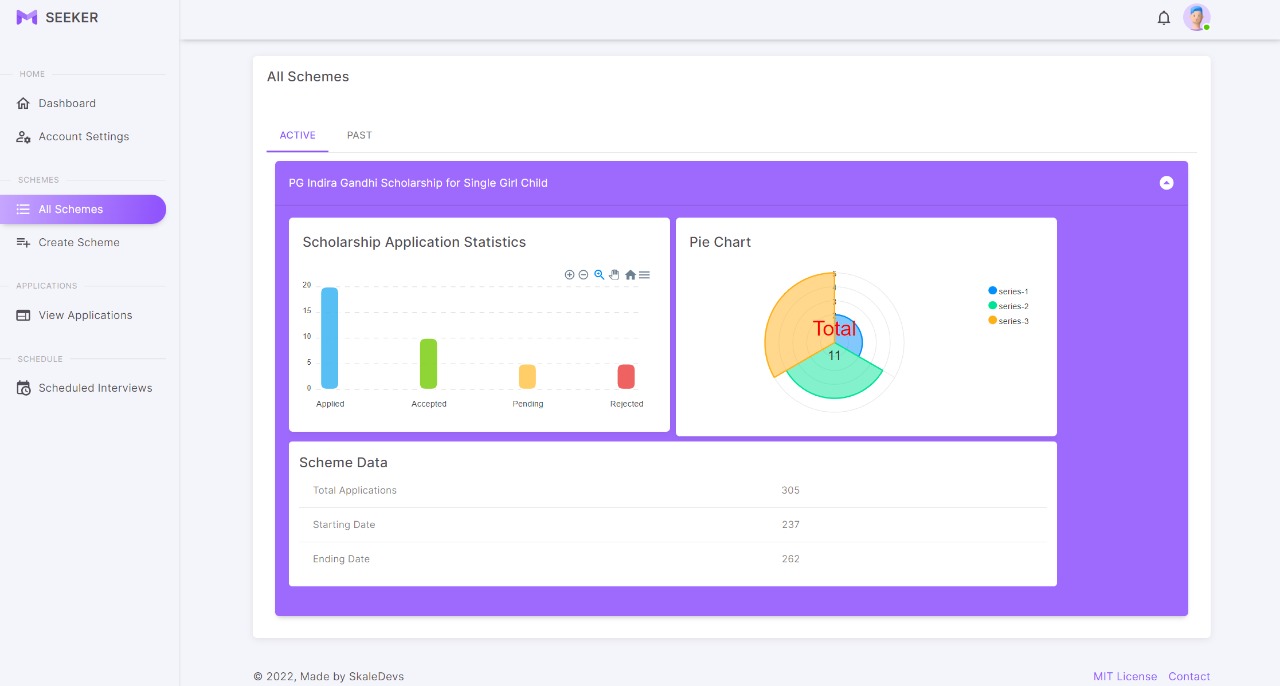Viewport: 1280px width, 686px height.
Task: Toggle series-2 in the pie chart legend
Action: 1009,306
